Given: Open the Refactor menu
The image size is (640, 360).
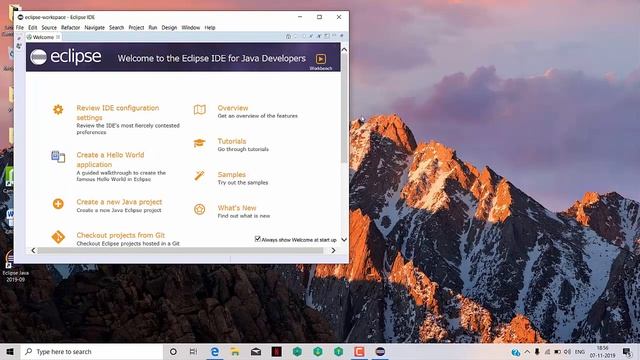Looking at the screenshot, I should [71, 27].
